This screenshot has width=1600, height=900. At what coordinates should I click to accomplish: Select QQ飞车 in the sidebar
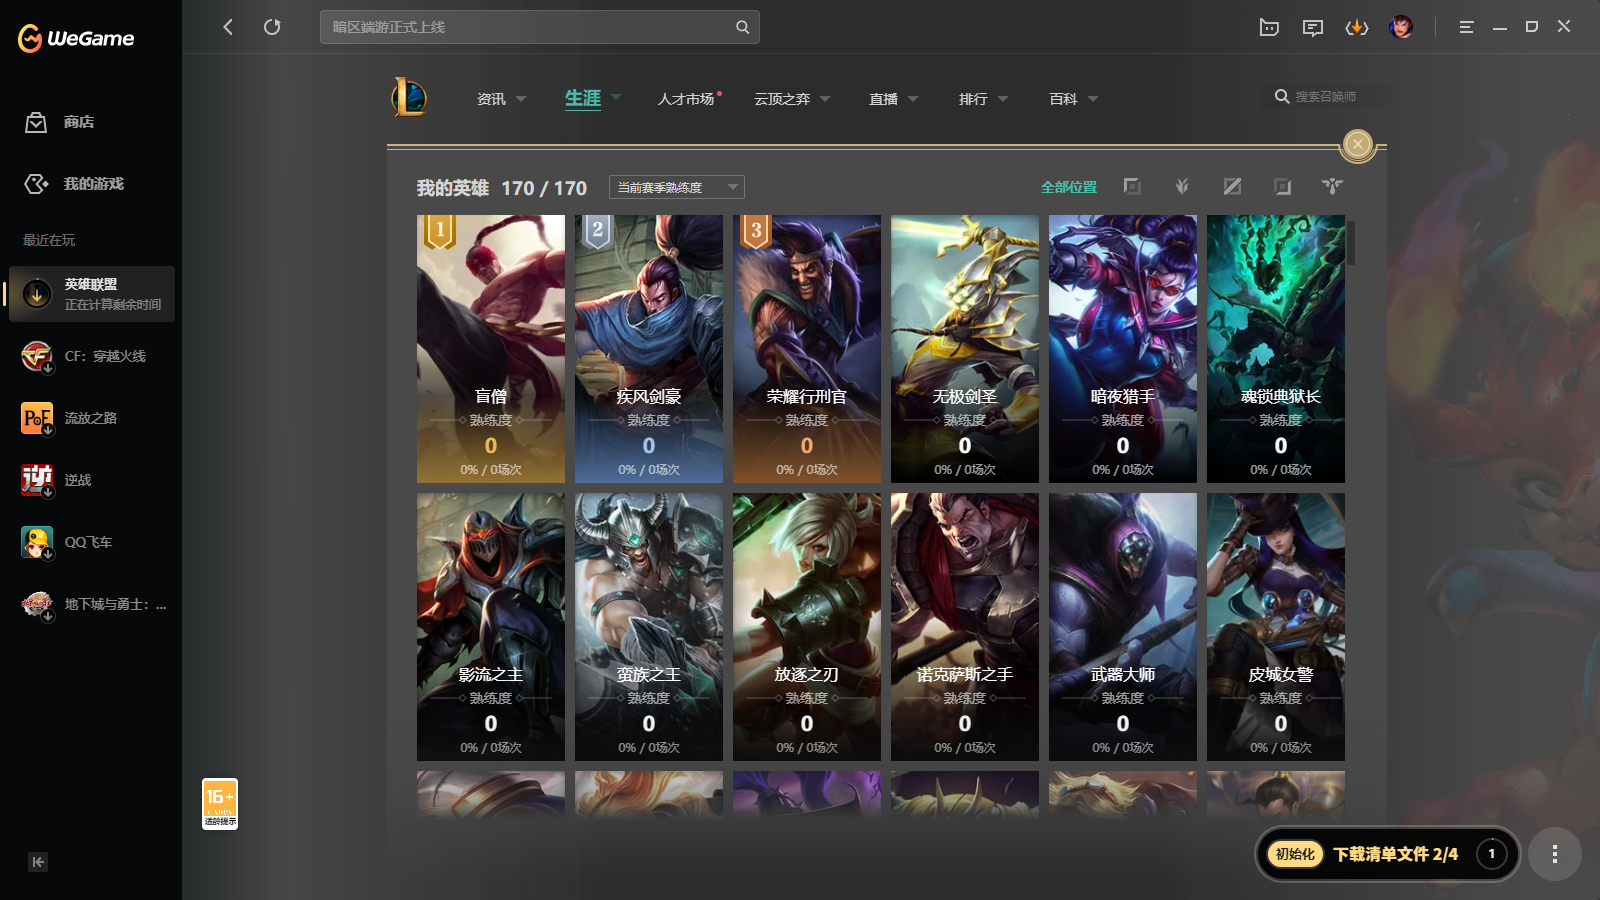(x=92, y=542)
